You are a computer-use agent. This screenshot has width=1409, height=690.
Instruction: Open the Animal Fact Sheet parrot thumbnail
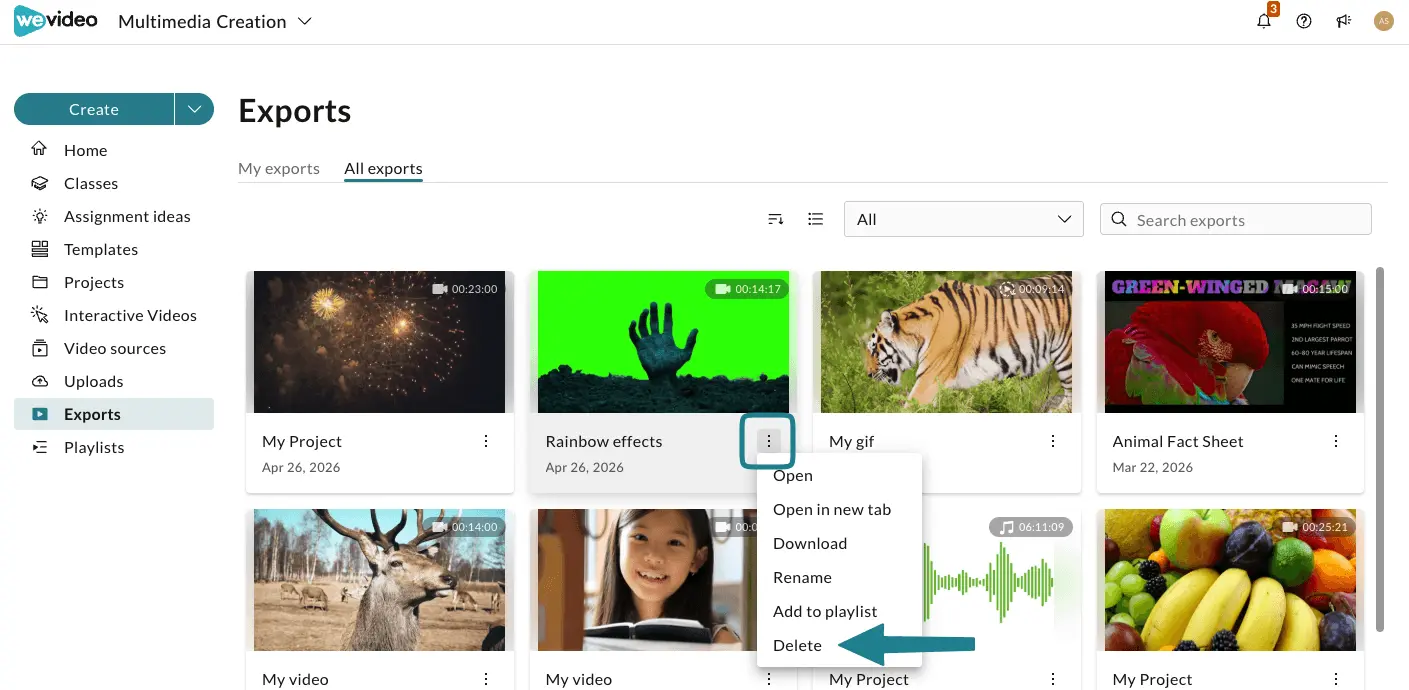[x=1230, y=342]
